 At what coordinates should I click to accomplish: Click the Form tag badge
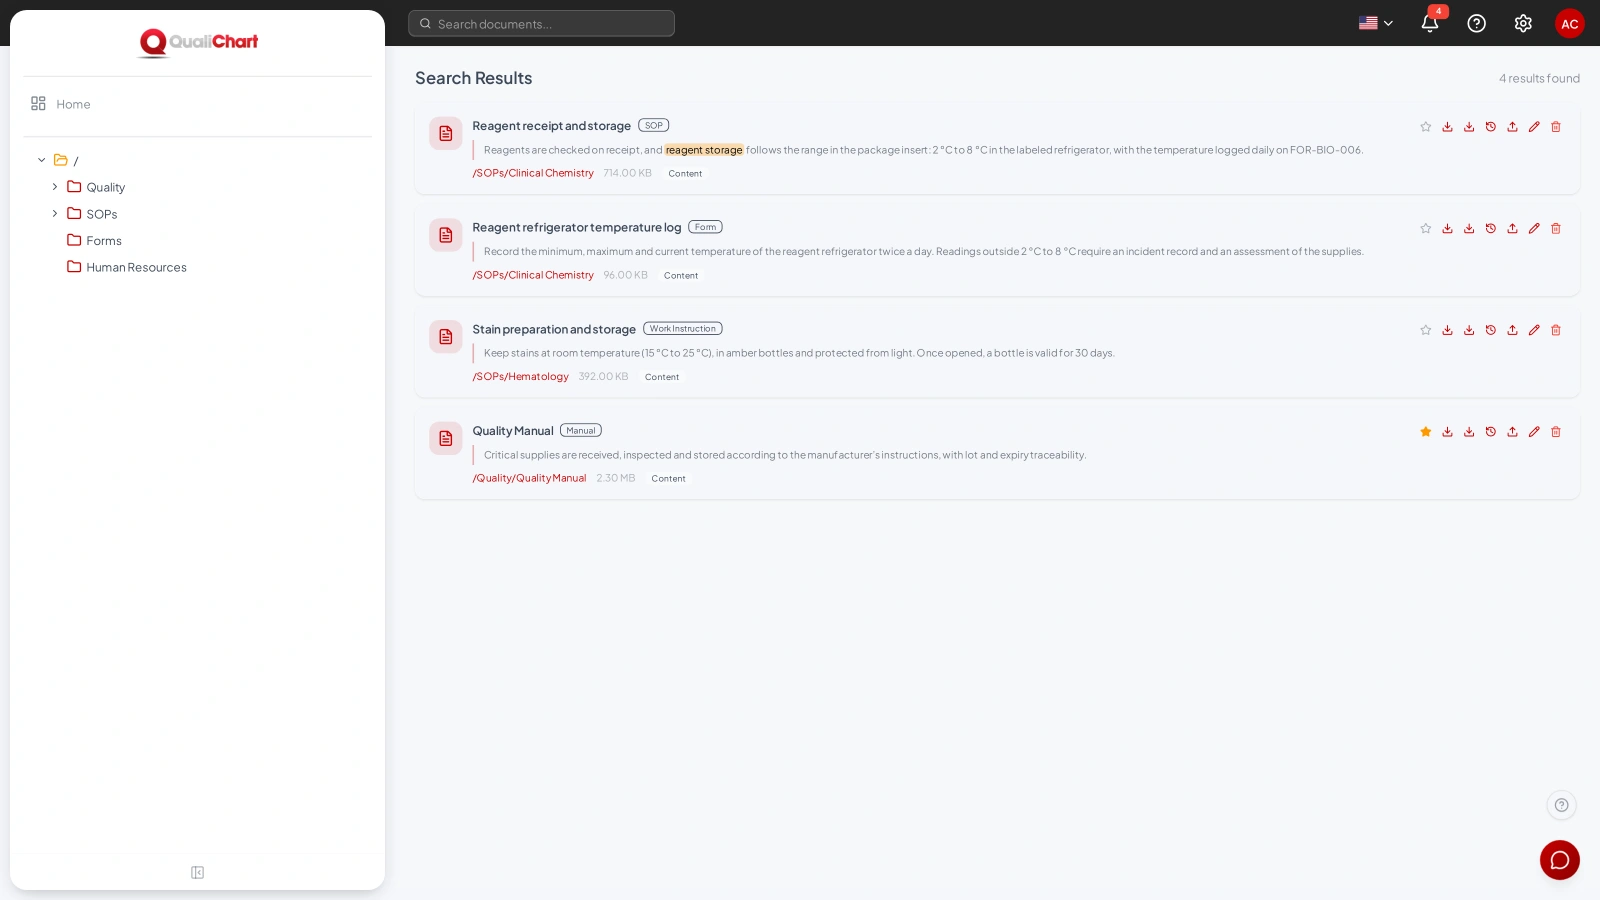click(x=705, y=227)
